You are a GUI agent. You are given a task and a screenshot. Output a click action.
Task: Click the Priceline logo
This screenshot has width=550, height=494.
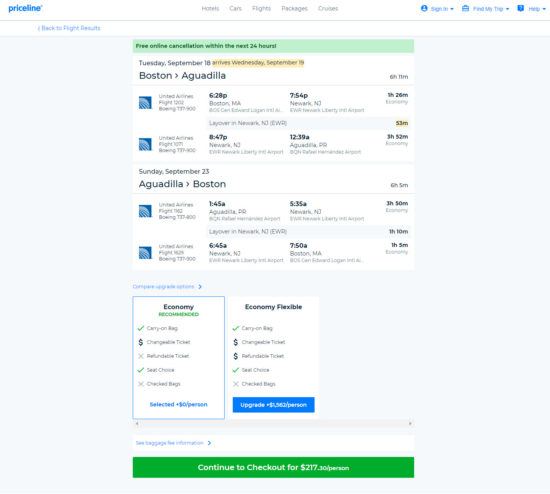coord(25,8)
